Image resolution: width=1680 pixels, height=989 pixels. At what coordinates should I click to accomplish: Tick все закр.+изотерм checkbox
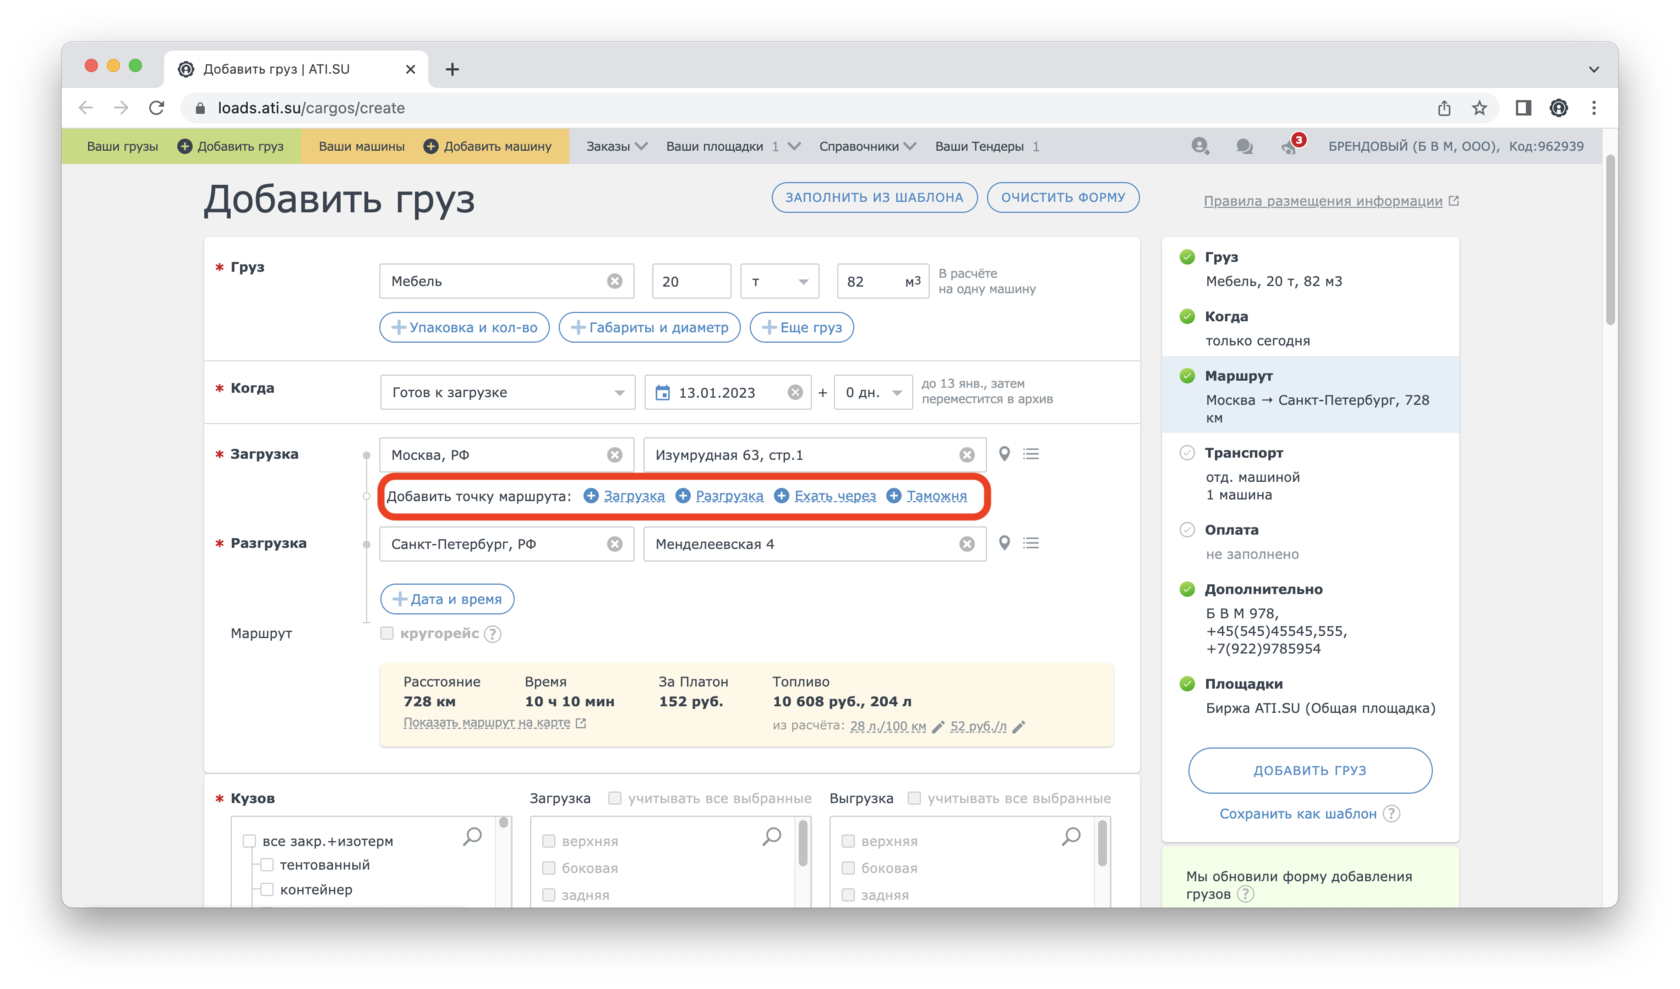click(250, 841)
